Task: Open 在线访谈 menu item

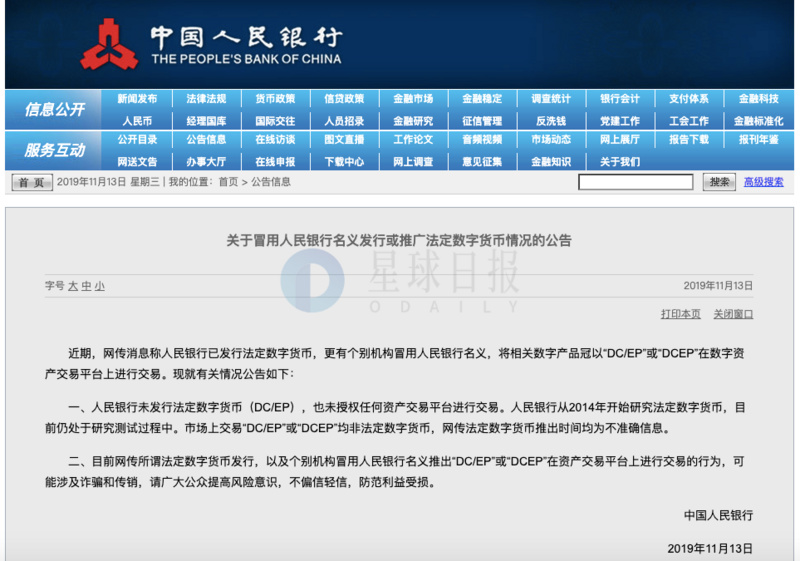Action: 275,139
